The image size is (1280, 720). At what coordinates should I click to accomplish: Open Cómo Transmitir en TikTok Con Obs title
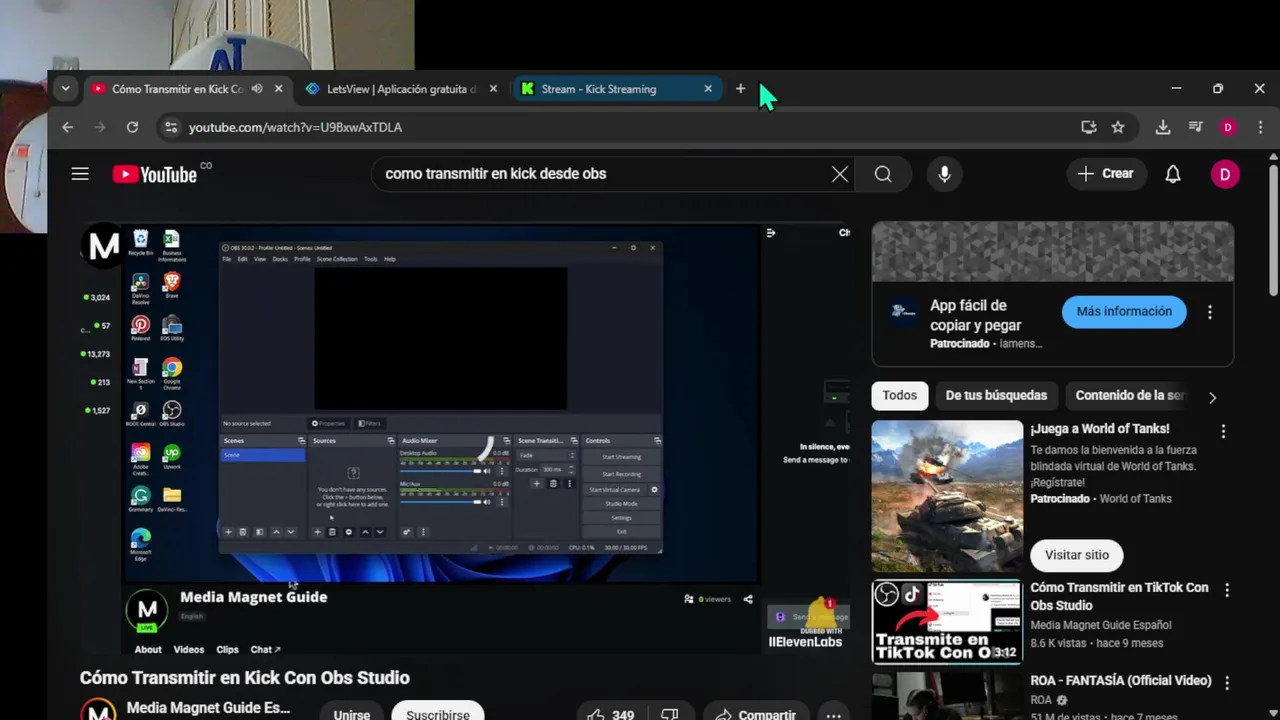click(x=1119, y=596)
